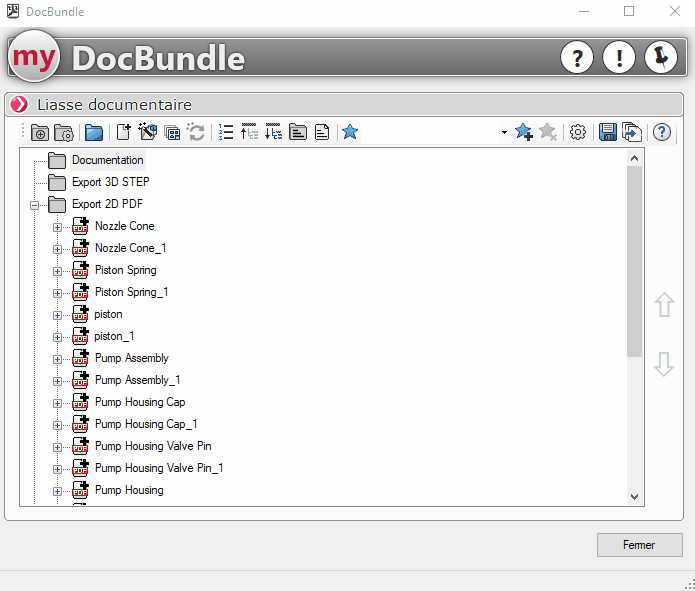Click the add new folder icon

tap(40, 132)
